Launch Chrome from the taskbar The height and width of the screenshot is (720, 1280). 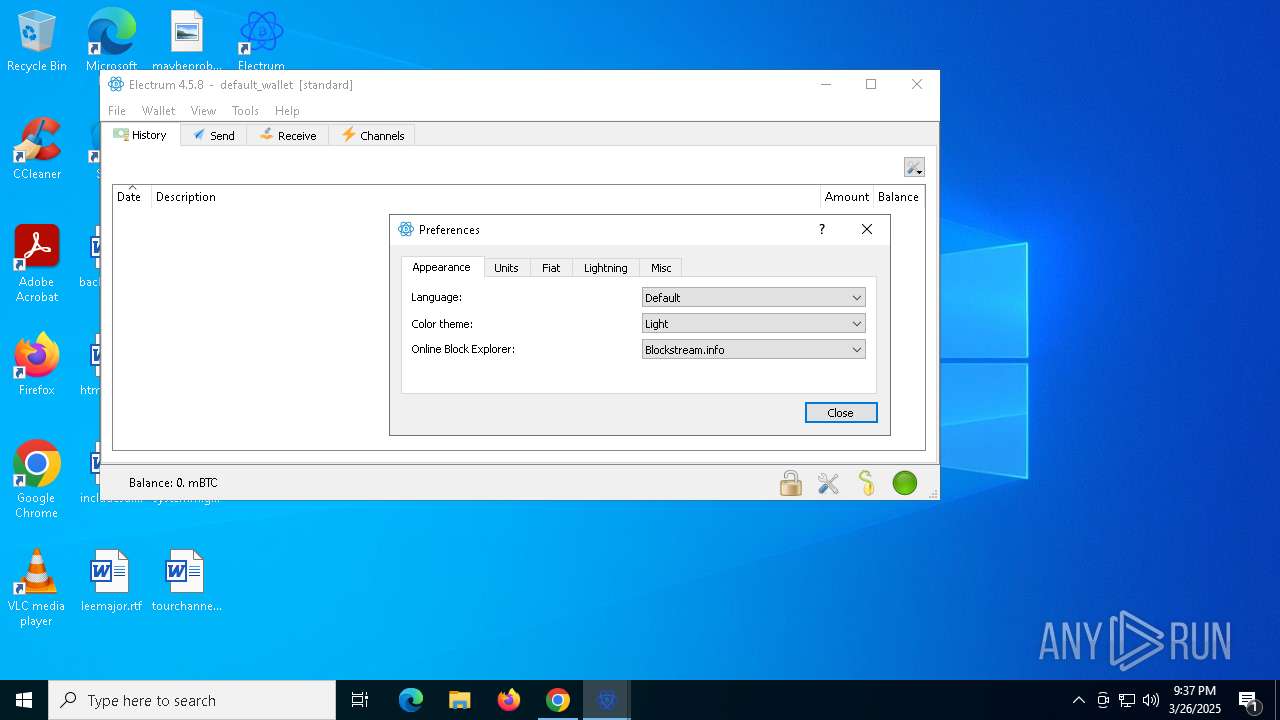pyautogui.click(x=558, y=700)
